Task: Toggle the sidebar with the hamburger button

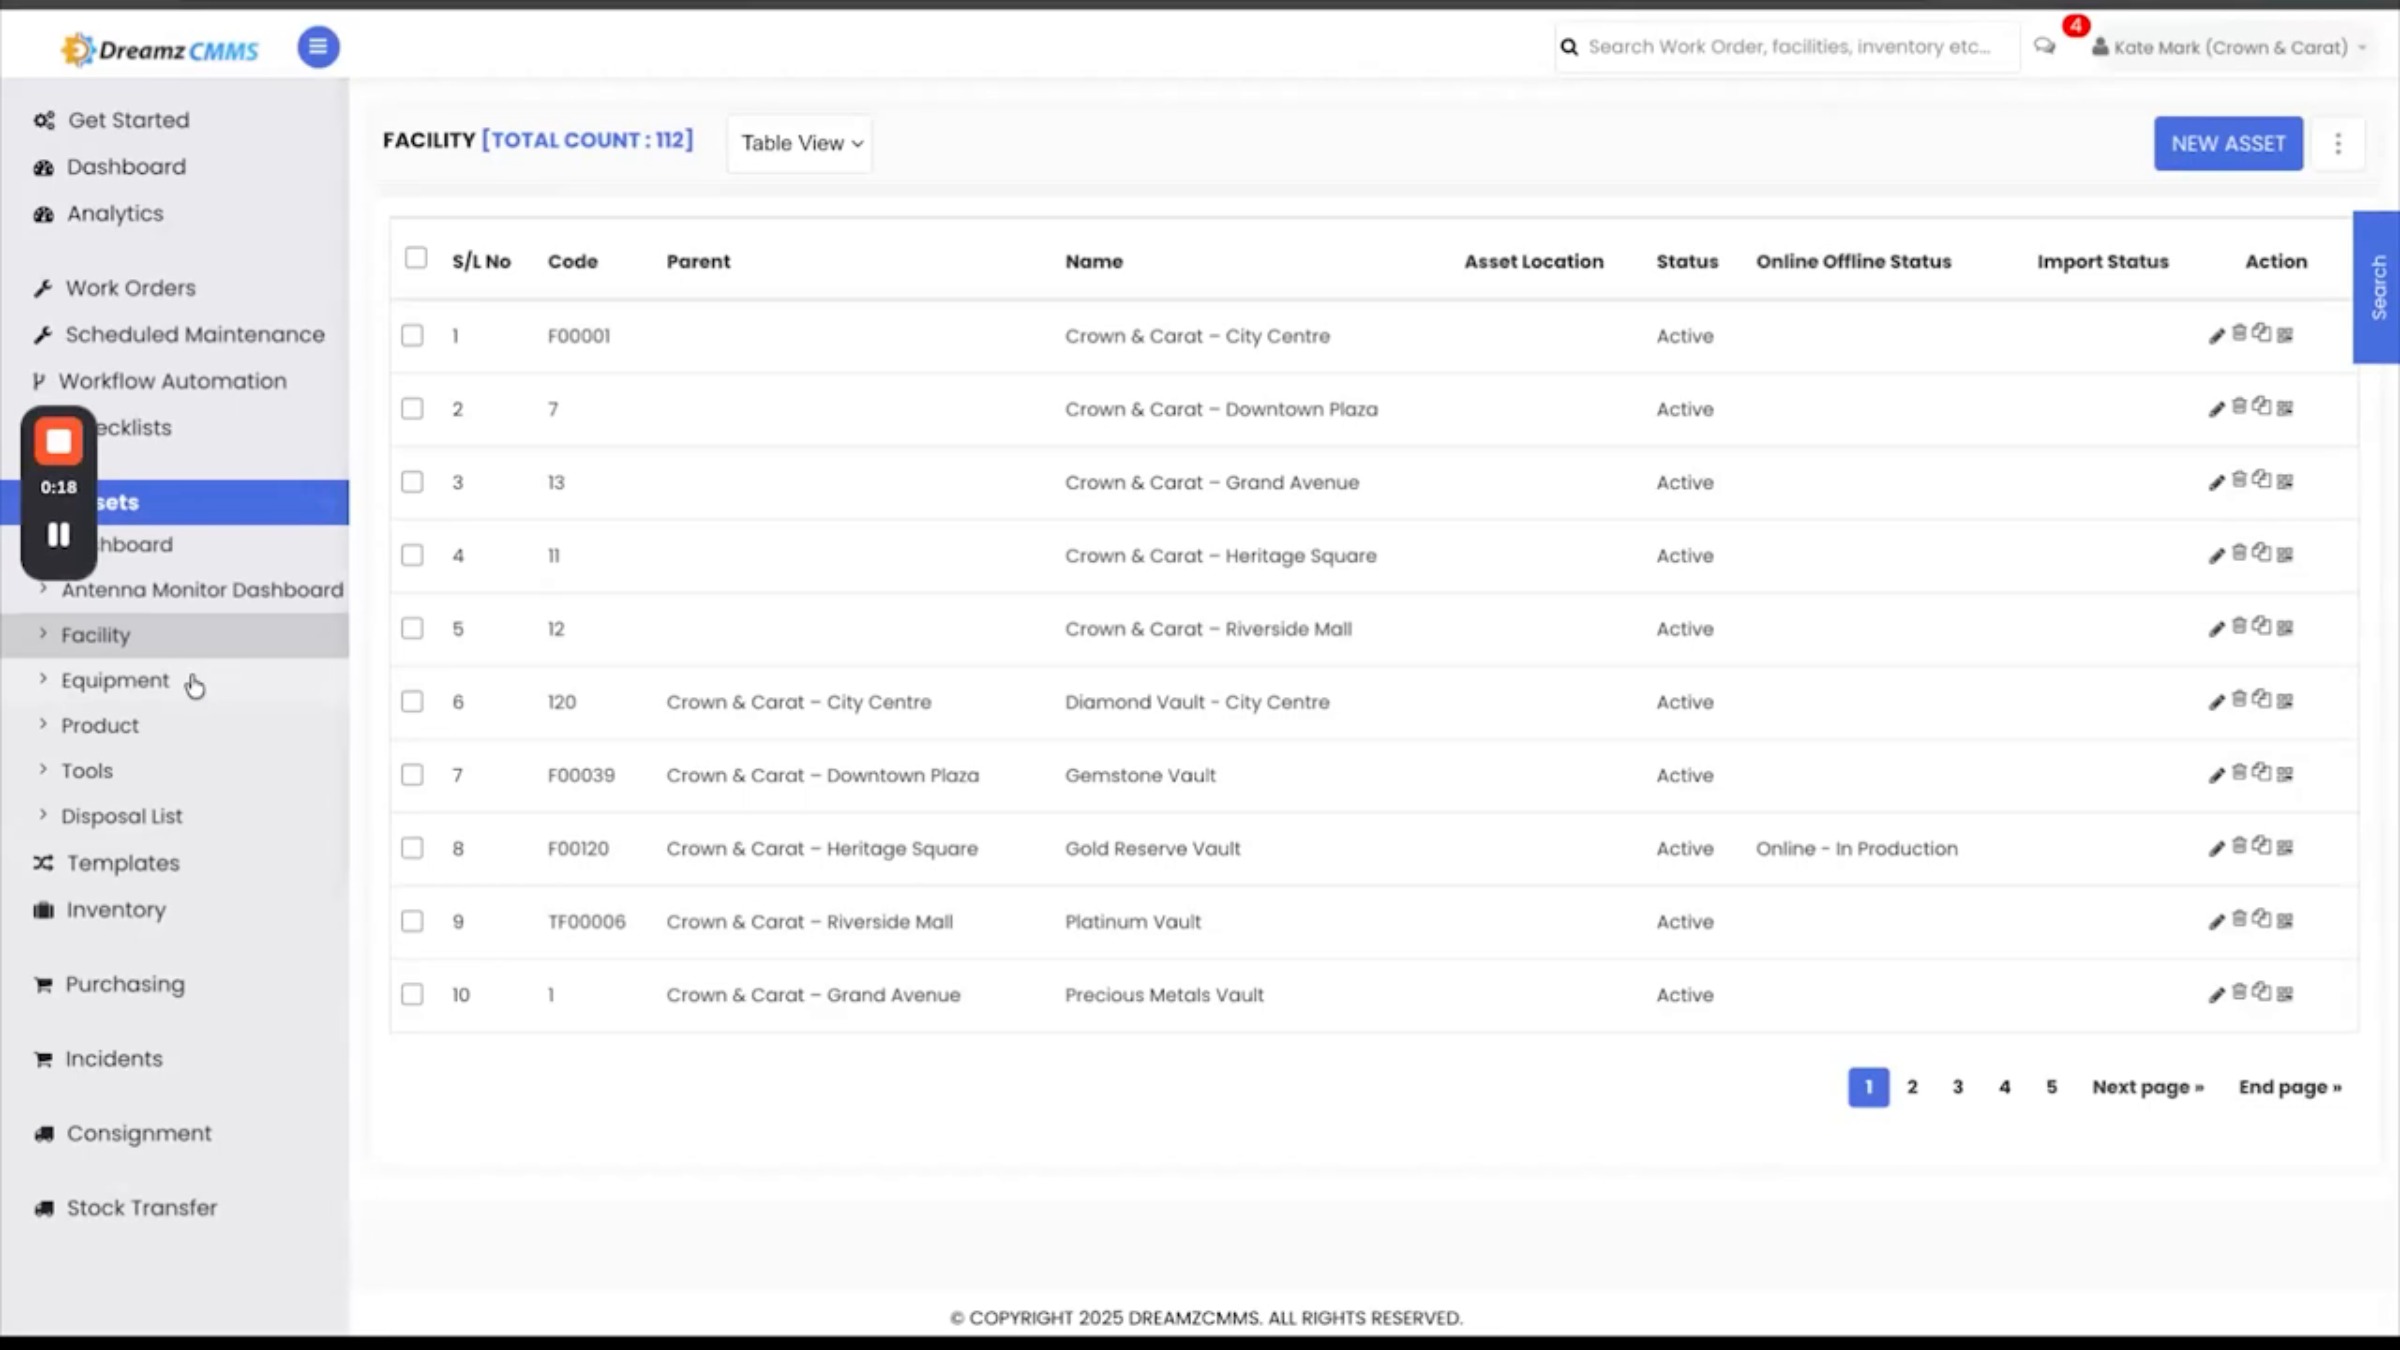Action: 318,47
